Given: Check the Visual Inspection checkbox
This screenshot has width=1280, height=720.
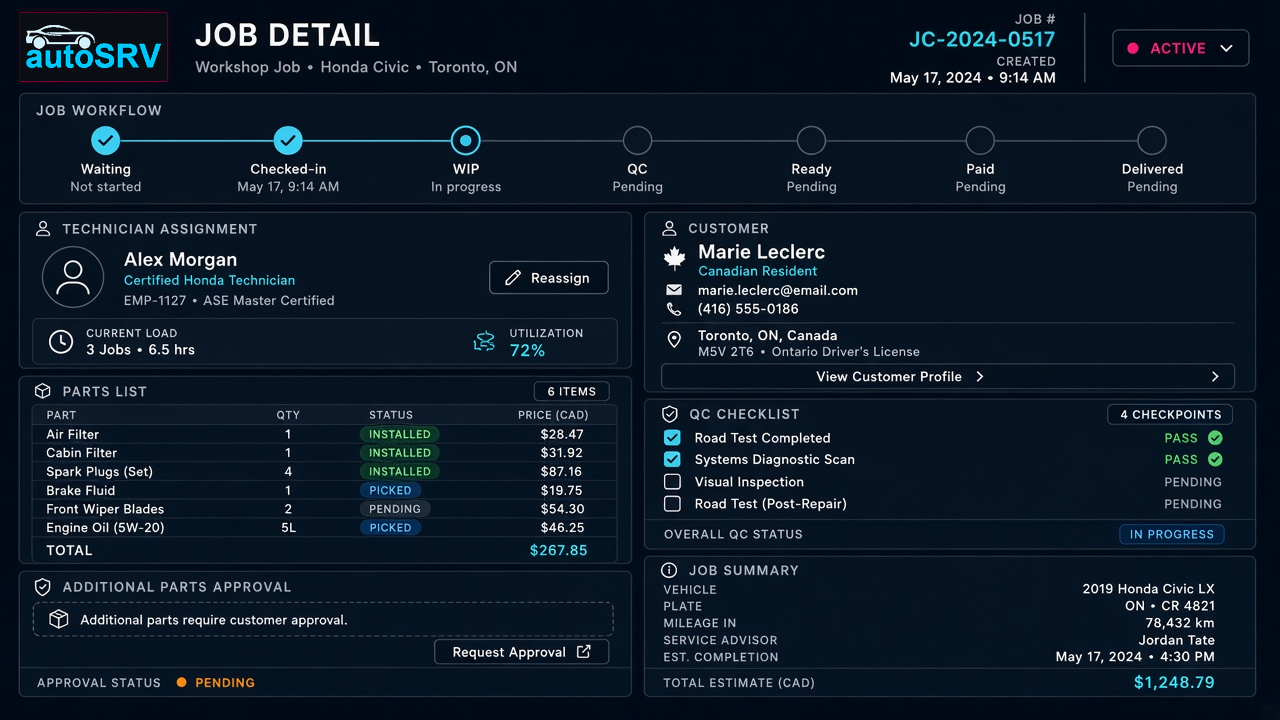Looking at the screenshot, I should 673,482.
